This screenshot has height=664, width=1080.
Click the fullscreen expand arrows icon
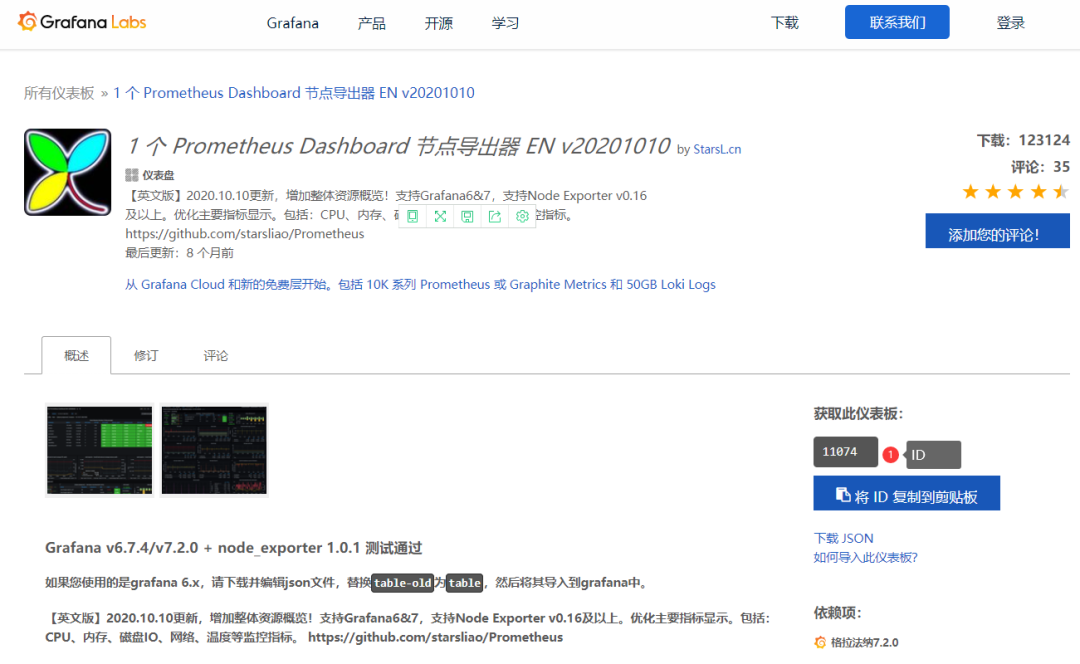pos(440,216)
